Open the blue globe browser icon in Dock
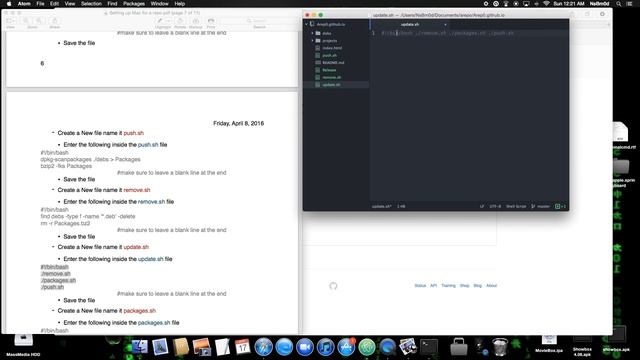This screenshot has height=360, width=640. pyautogui.click(x=284, y=347)
